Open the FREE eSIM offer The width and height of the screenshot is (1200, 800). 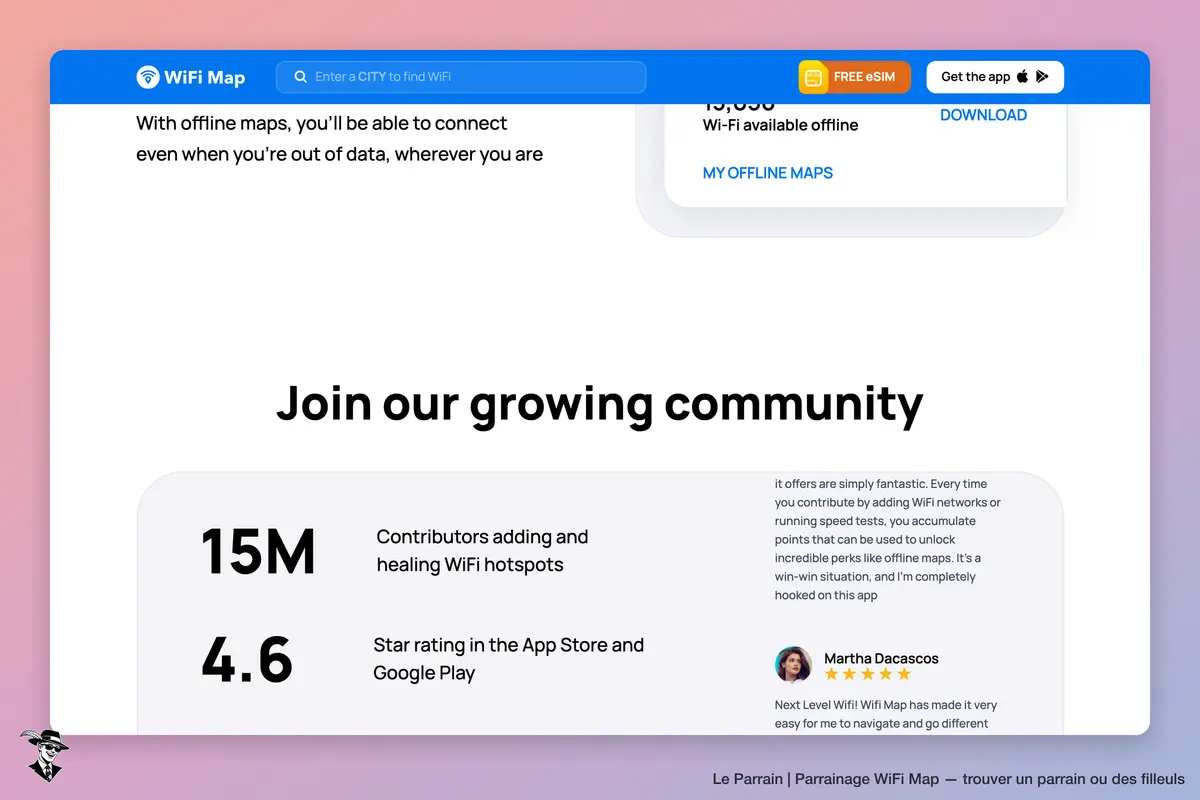tap(855, 77)
